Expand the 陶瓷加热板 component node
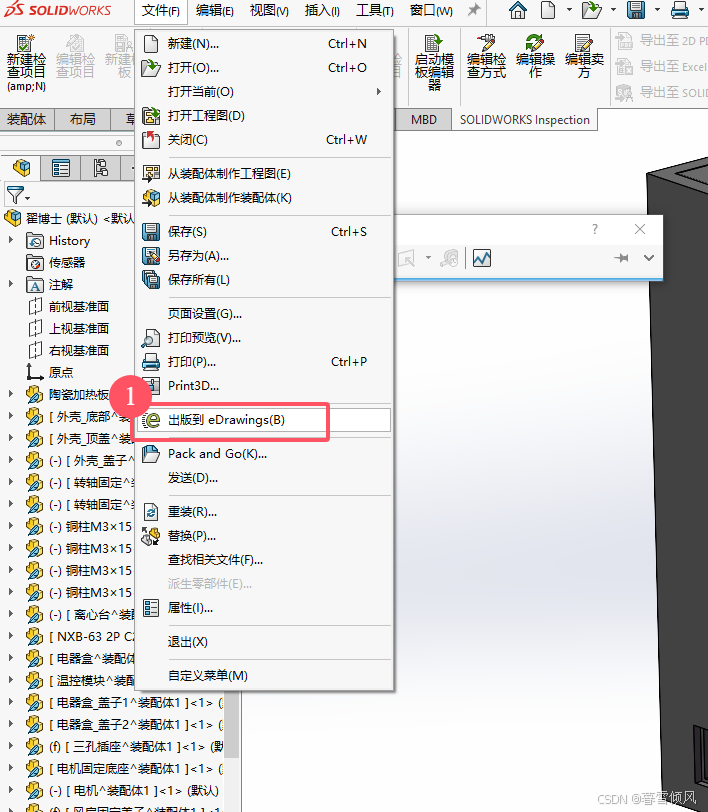Screen dimensions: 708x812 pyautogui.click(x=11, y=394)
